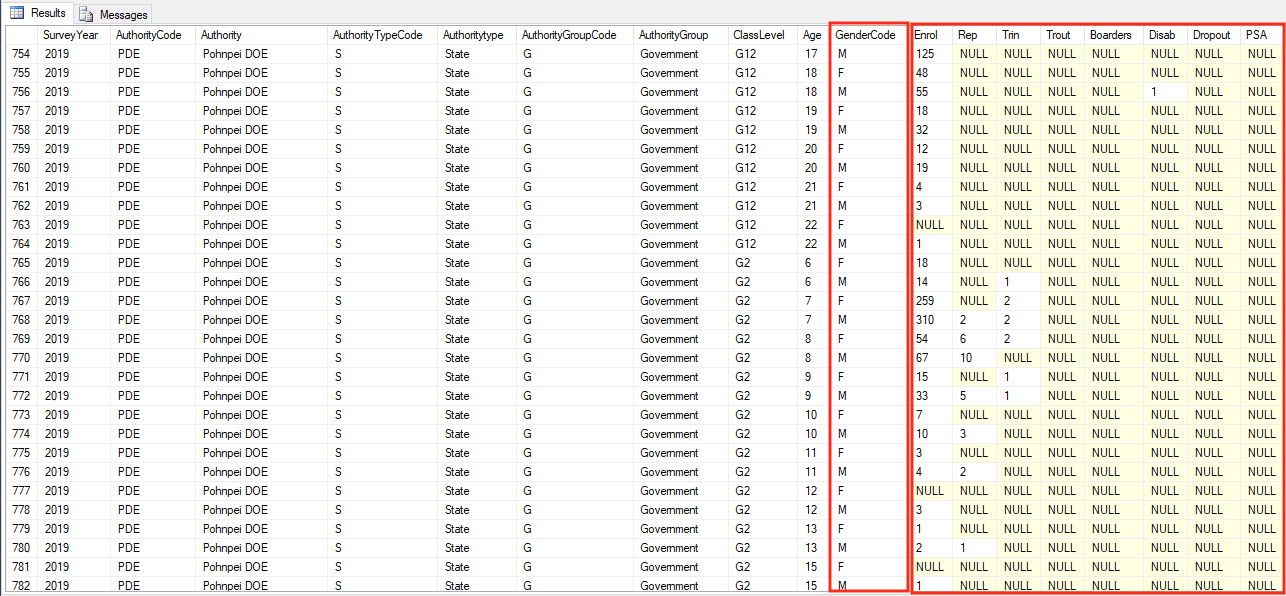1286x596 pixels.
Task: Select entire row 754 via row number
Action: click(x=20, y=53)
